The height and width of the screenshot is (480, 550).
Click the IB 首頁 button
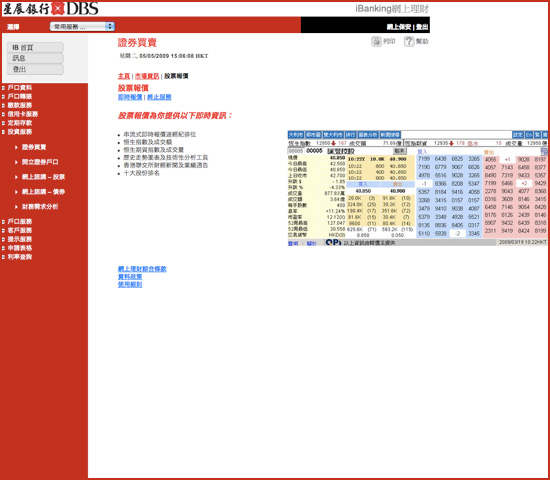[x=35, y=47]
